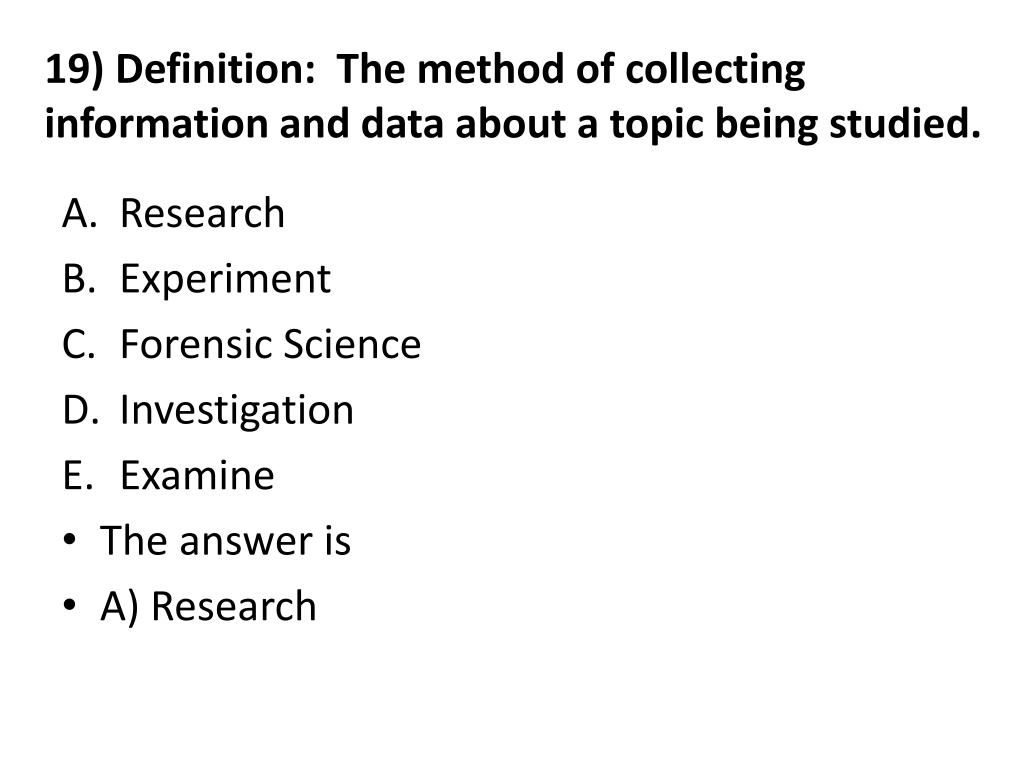Choose the 'Forensic Science' answer option

pos(270,345)
